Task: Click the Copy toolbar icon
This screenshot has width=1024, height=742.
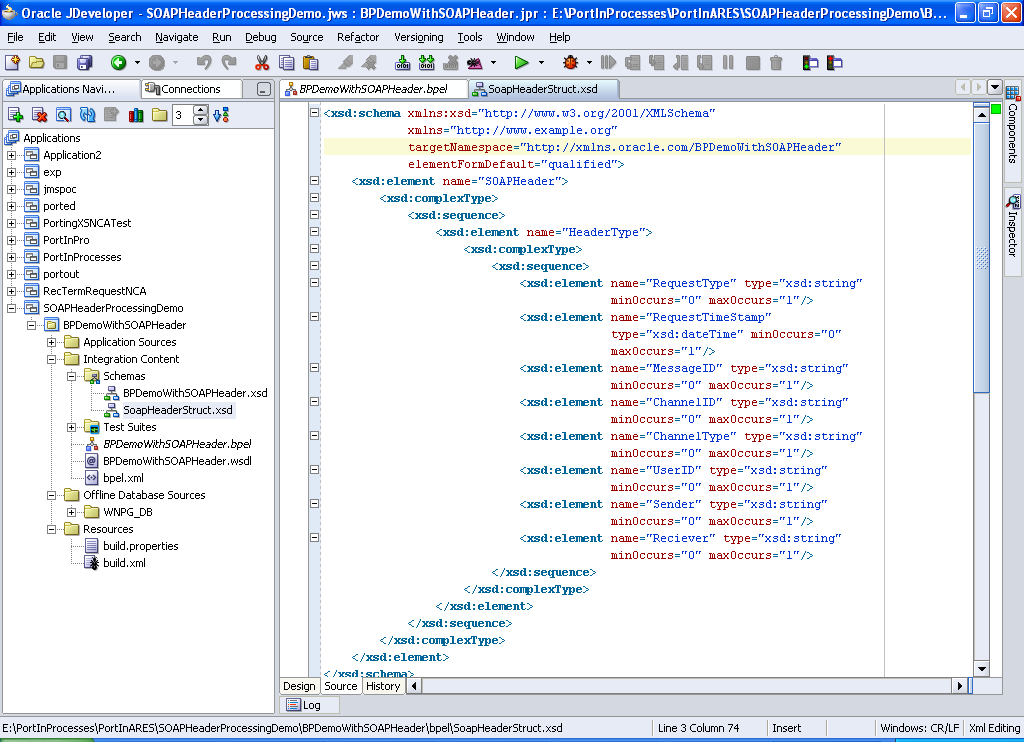Action: (286, 63)
